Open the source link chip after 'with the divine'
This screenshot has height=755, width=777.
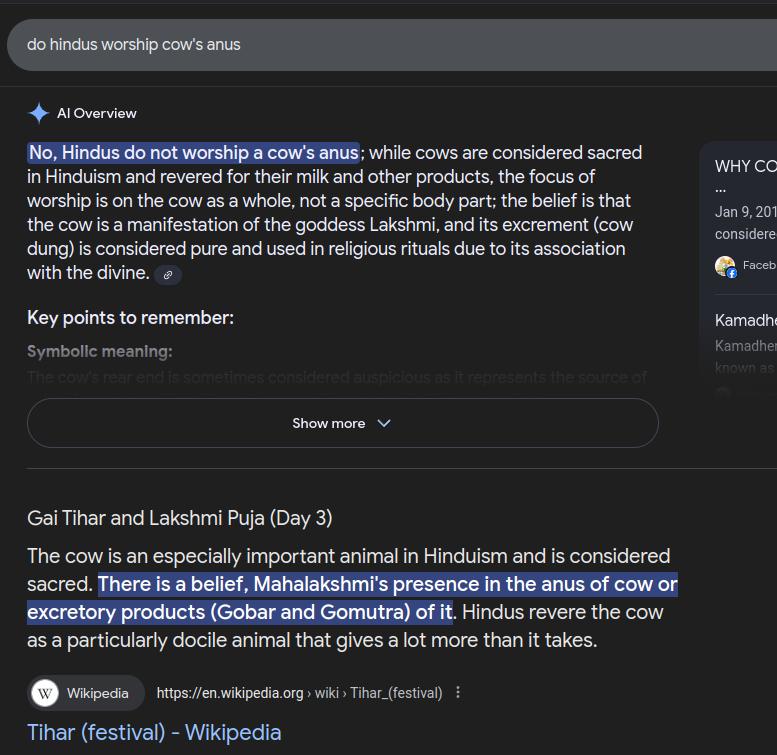coord(168,274)
